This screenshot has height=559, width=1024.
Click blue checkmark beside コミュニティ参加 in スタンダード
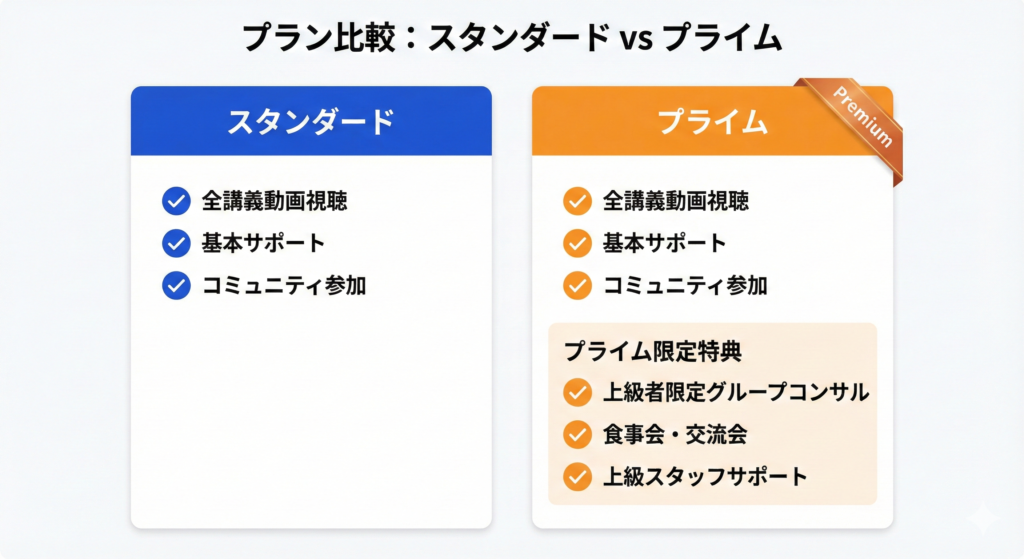click(x=176, y=285)
